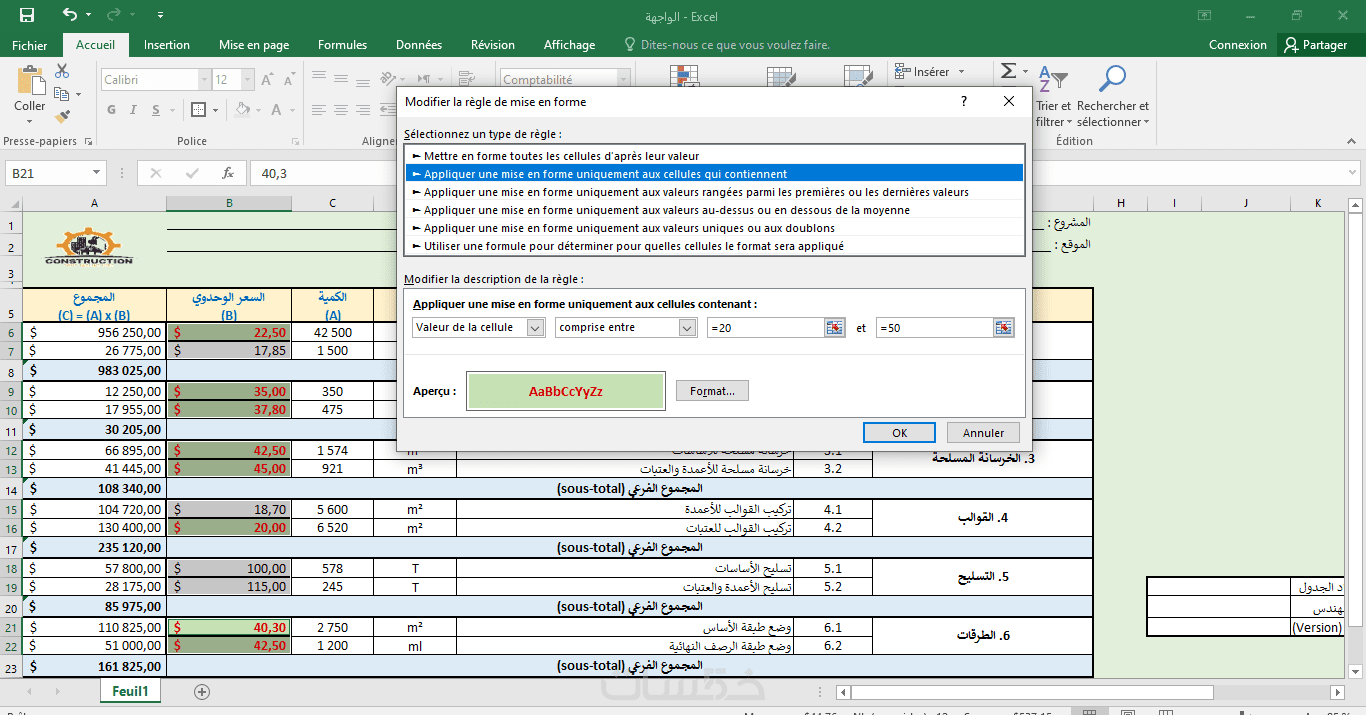Screen dimensions: 1366x715
Task: Click the center-align icon
Action: click(x=343, y=110)
